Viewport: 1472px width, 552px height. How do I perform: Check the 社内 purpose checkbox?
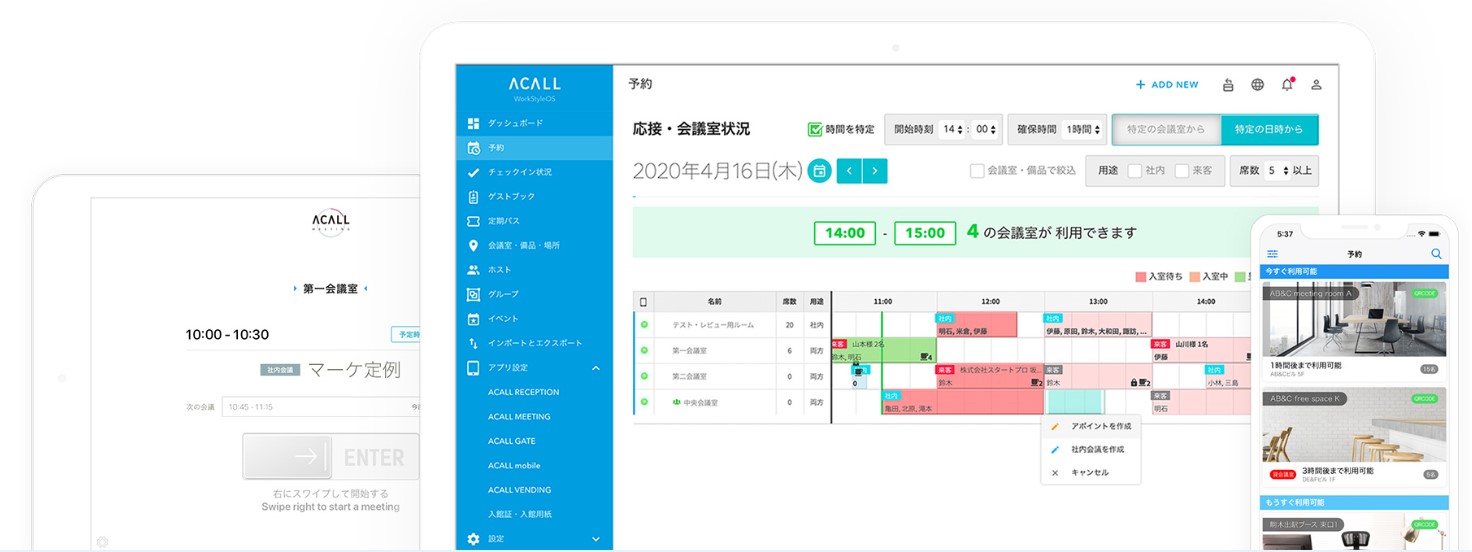pos(1134,171)
